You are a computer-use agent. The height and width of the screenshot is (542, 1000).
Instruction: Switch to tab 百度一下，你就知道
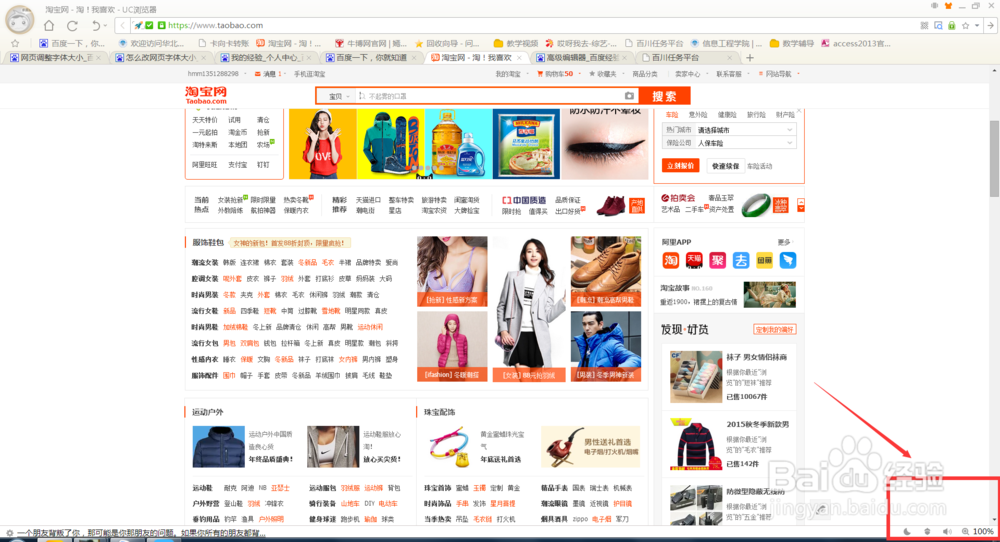coord(371,57)
